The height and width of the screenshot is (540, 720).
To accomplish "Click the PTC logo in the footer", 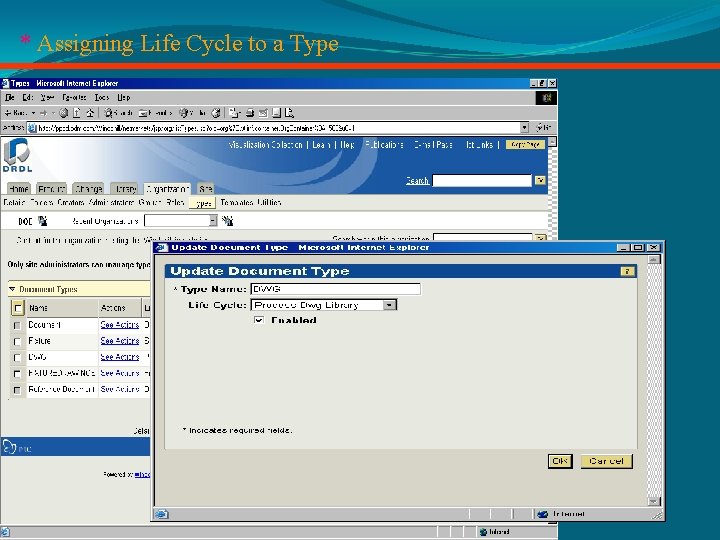I will tap(17, 447).
